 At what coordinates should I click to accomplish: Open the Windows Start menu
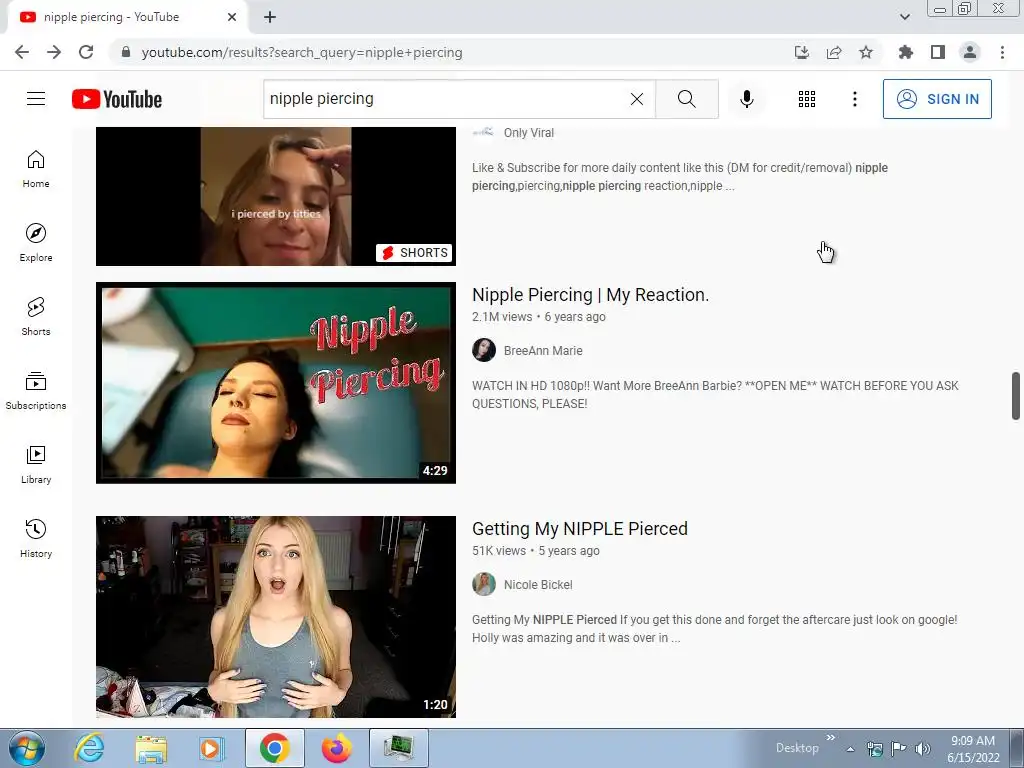(x=27, y=748)
